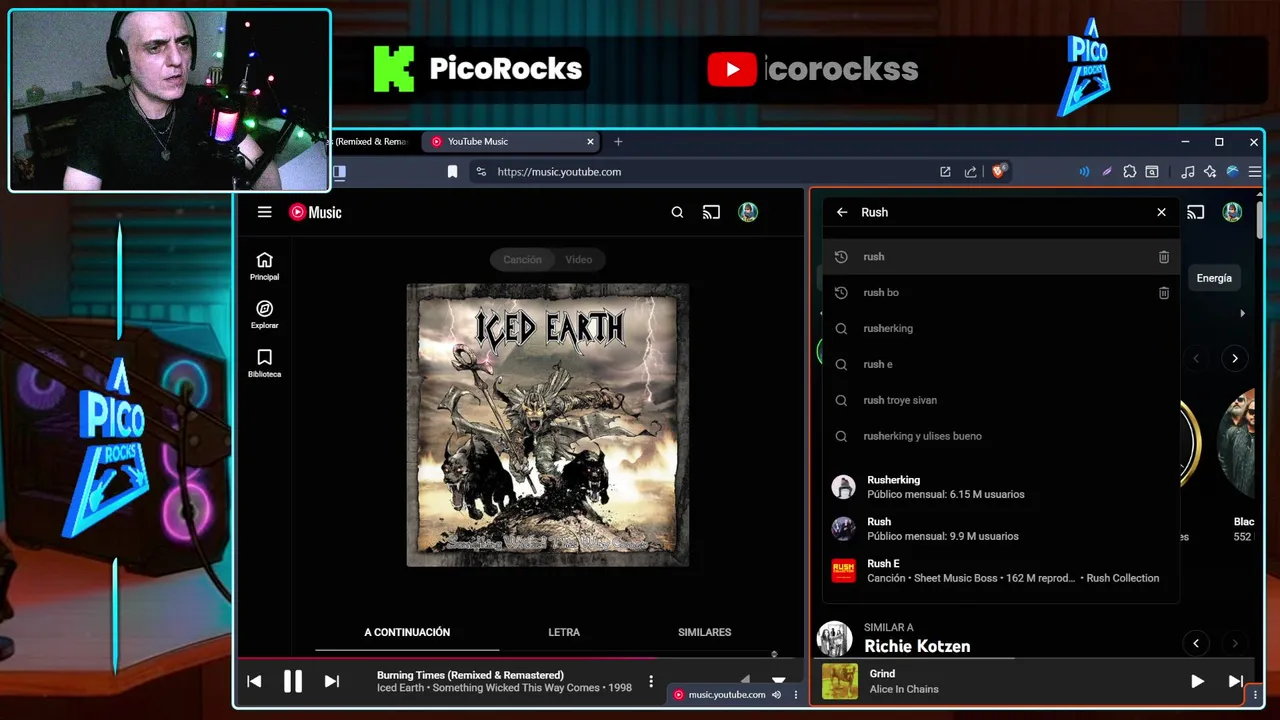Click the Rush search input field
1280x720 pixels.
pos(1000,212)
